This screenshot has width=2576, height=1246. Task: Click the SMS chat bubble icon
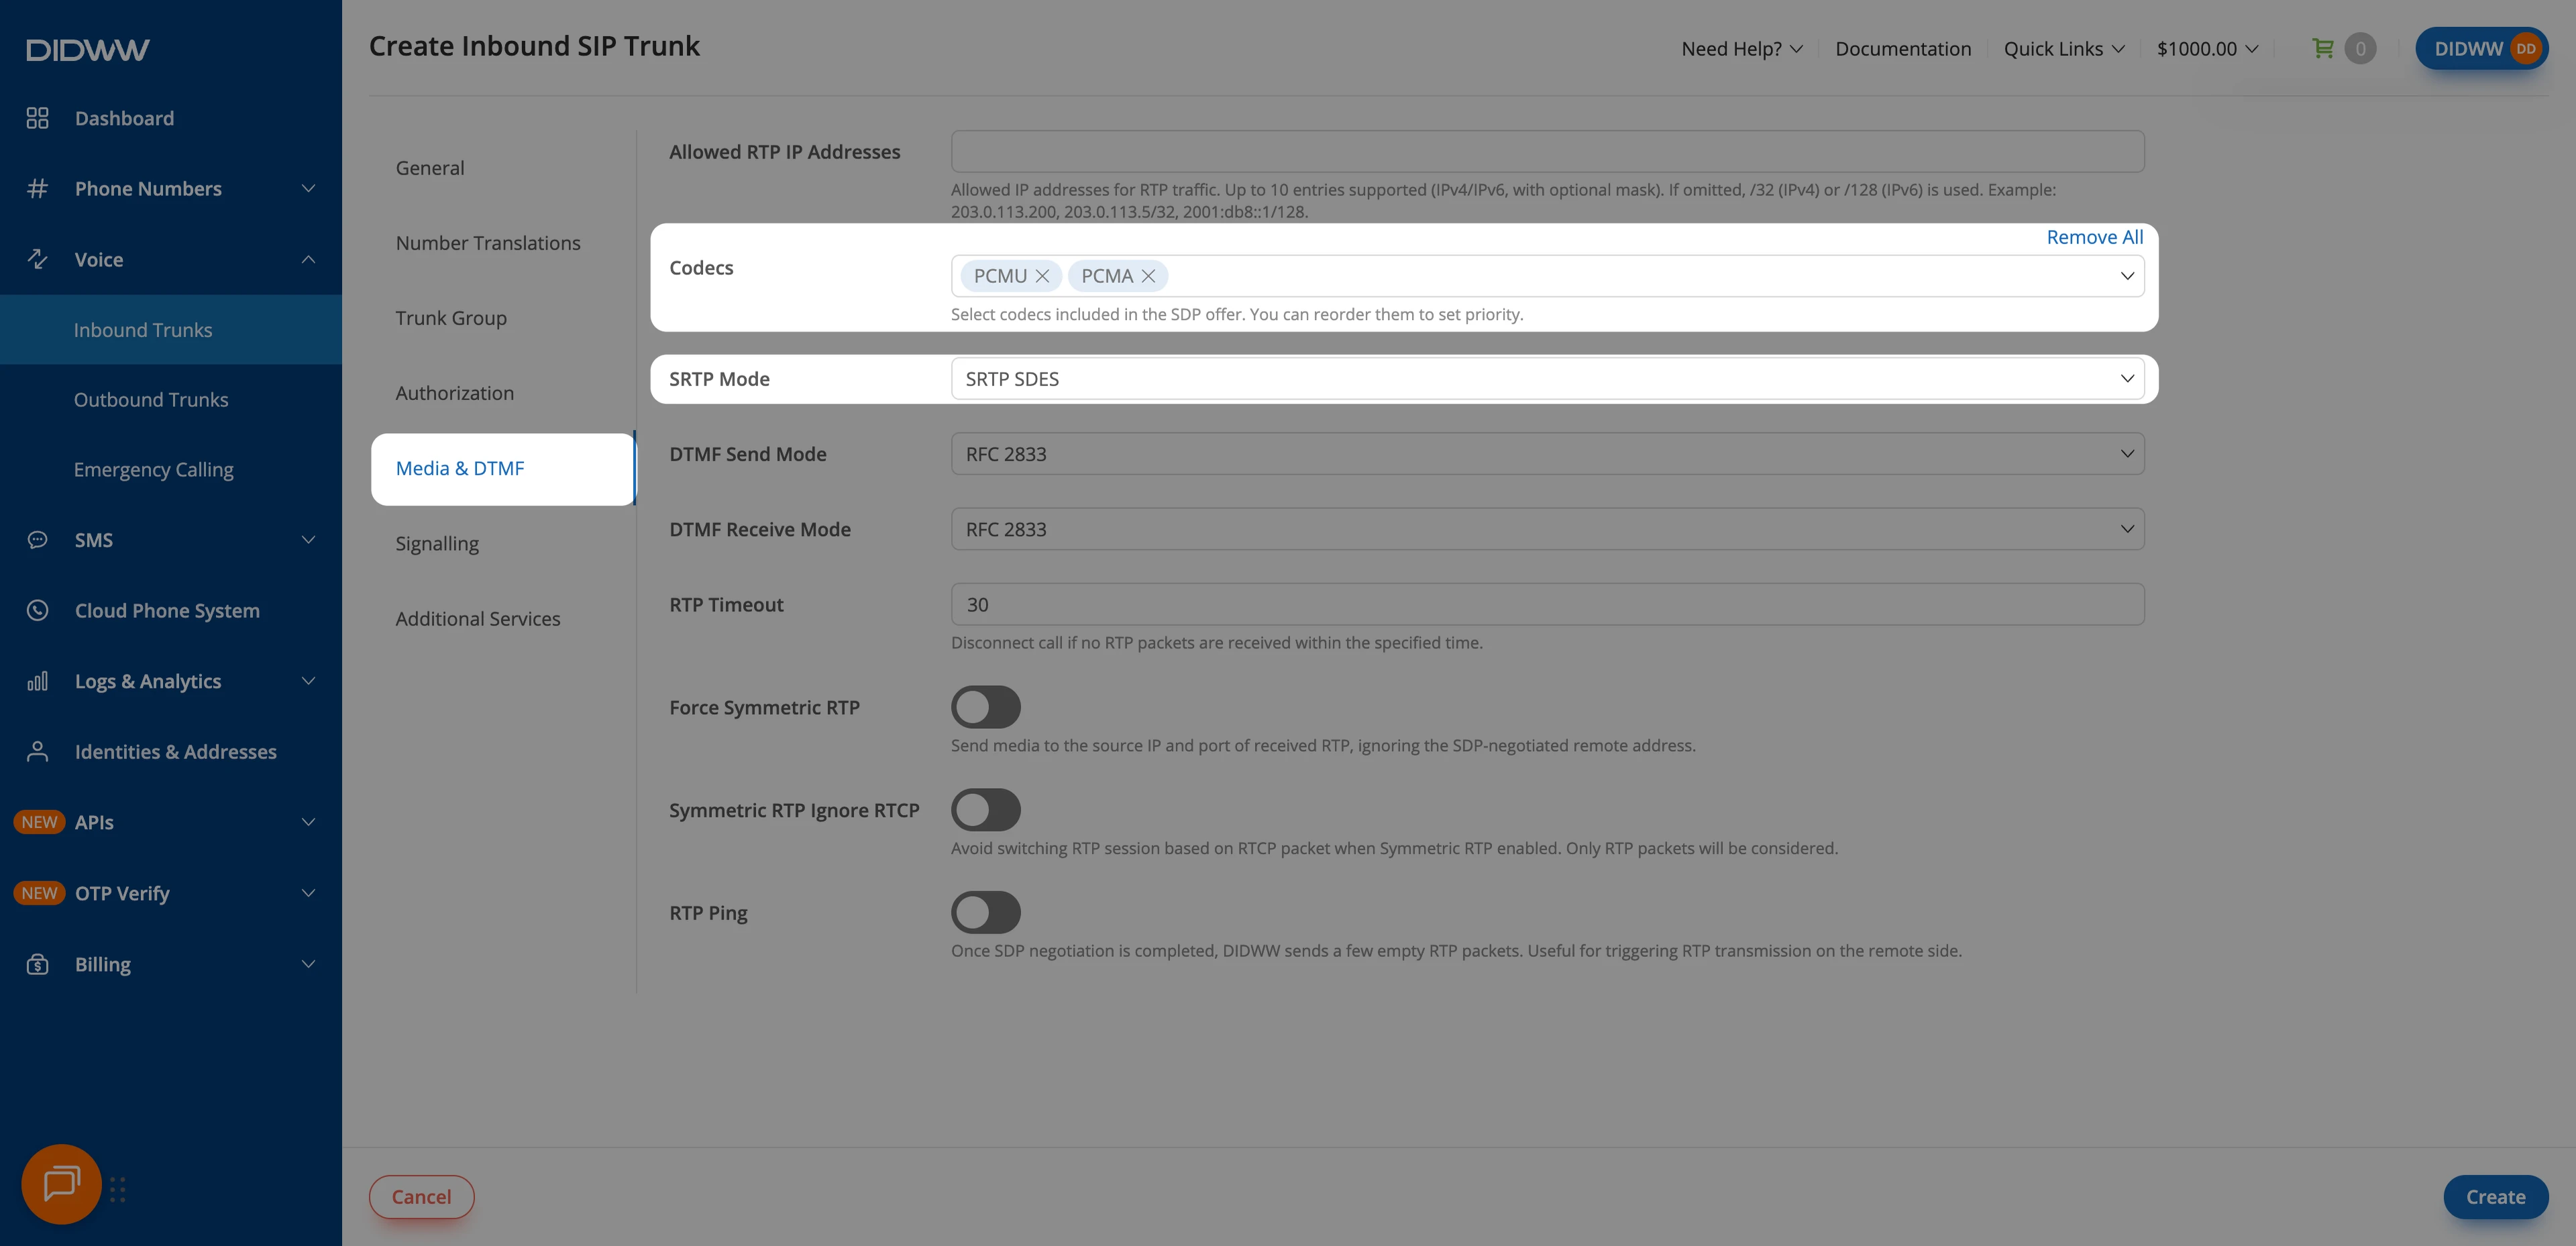tap(37, 540)
